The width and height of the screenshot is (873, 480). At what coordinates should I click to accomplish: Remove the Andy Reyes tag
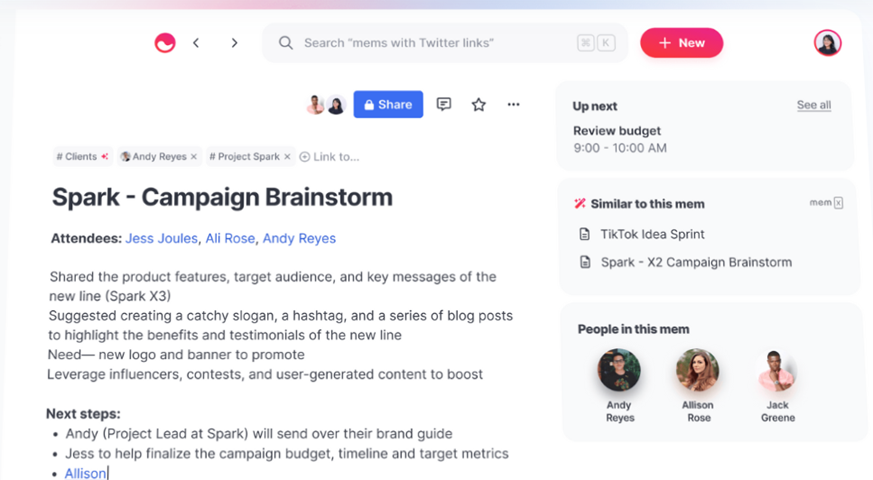194,156
